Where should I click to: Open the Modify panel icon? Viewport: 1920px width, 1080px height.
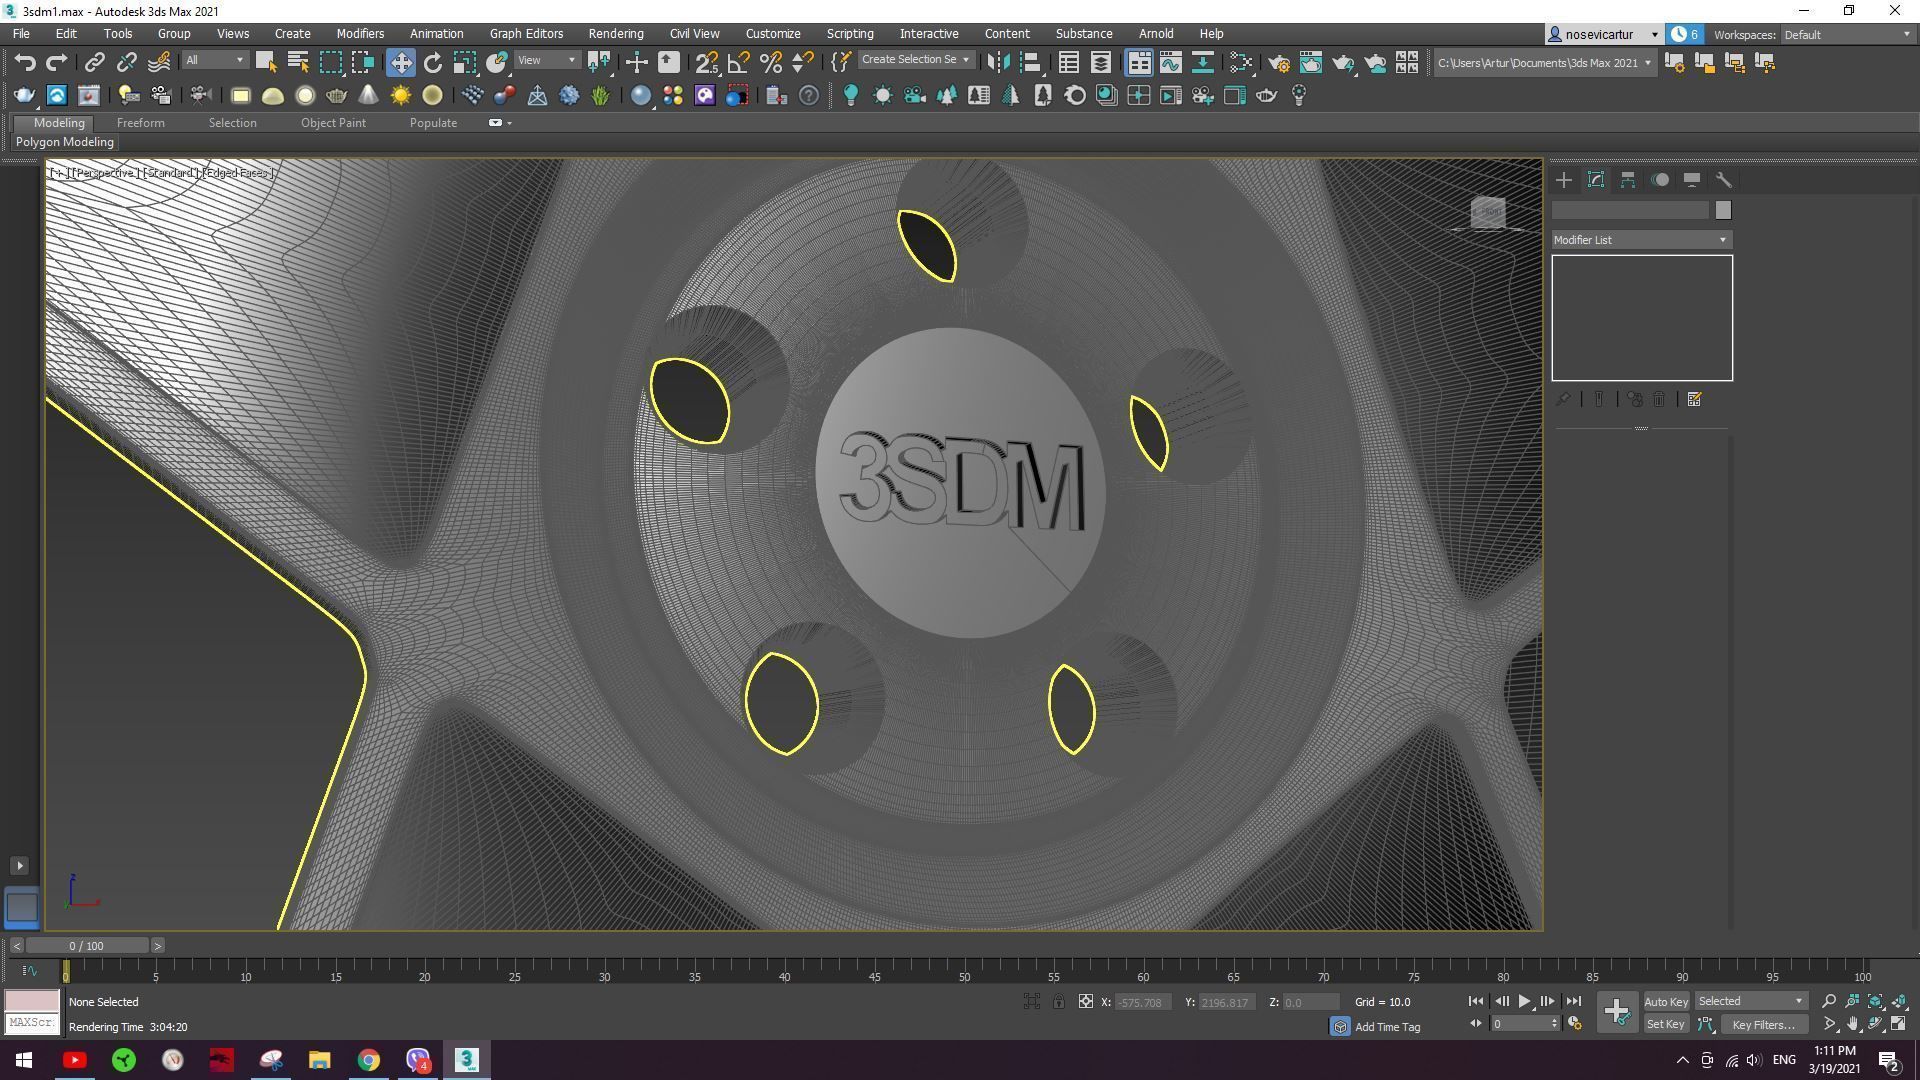pyautogui.click(x=1596, y=180)
